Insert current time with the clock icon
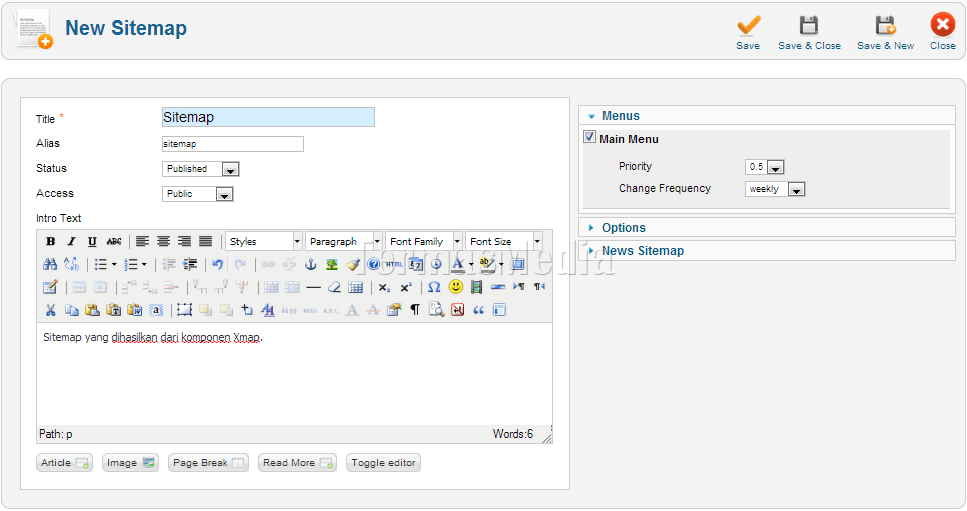The image size is (967, 511). tap(437, 264)
